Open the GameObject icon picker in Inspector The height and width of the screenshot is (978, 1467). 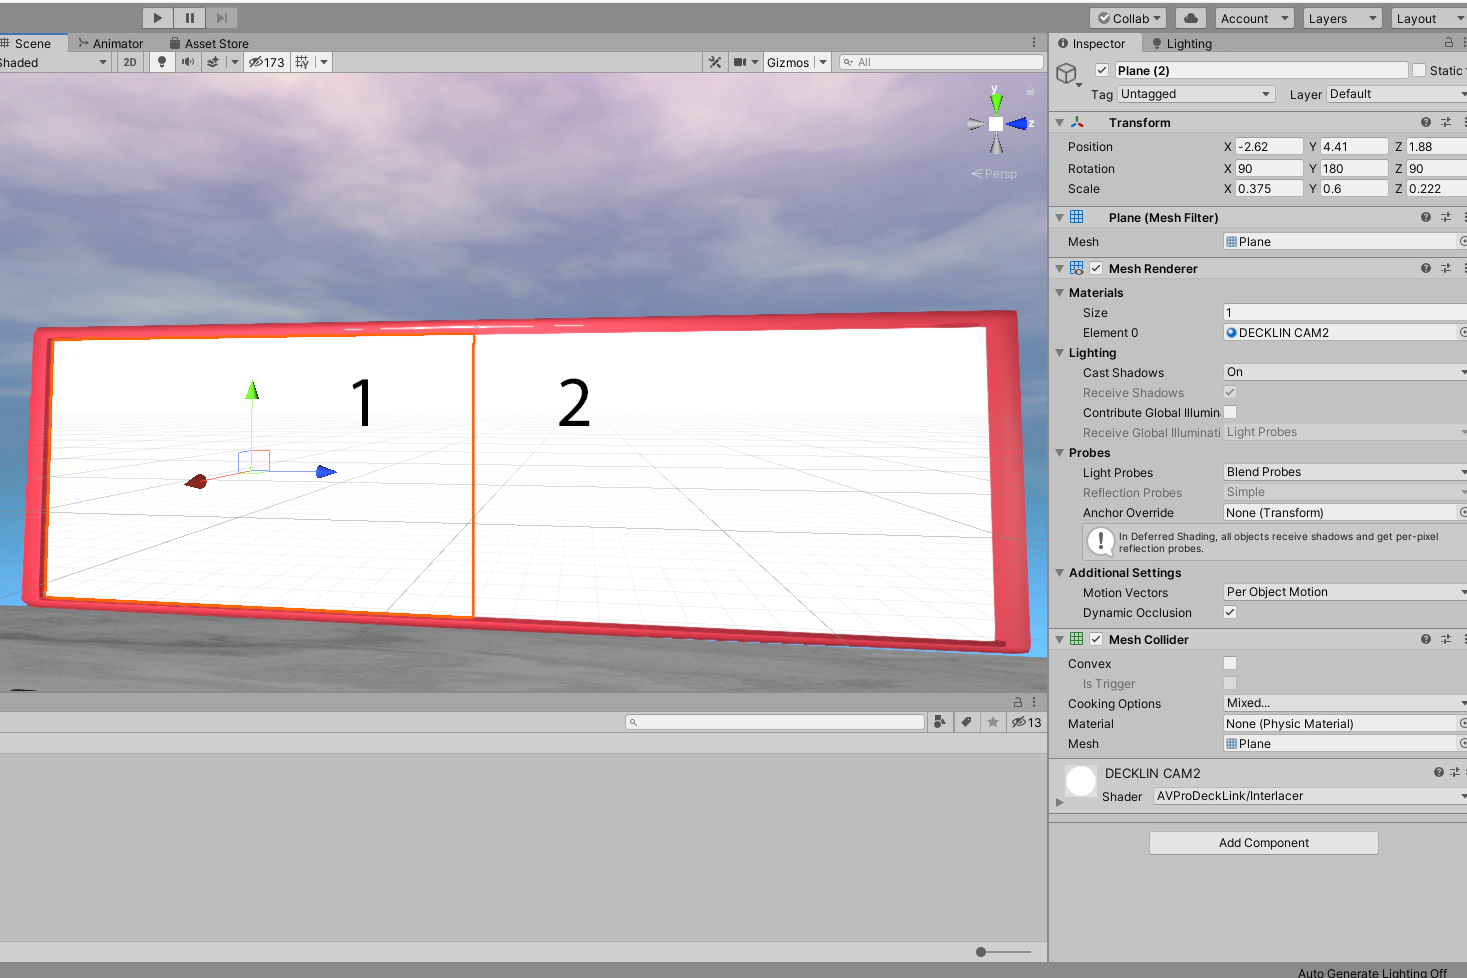1068,74
